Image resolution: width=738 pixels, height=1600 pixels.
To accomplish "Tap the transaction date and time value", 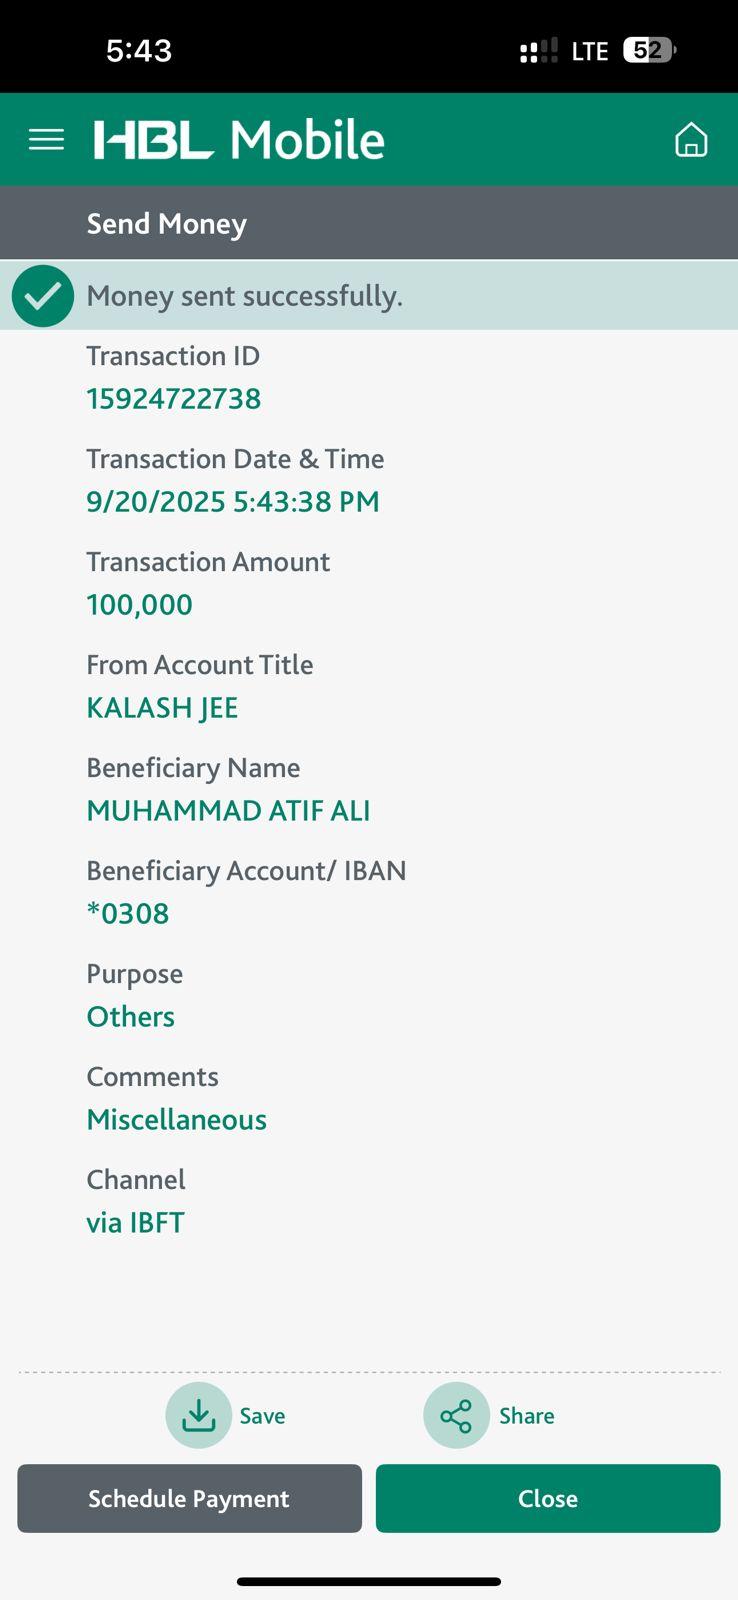I will (233, 502).
